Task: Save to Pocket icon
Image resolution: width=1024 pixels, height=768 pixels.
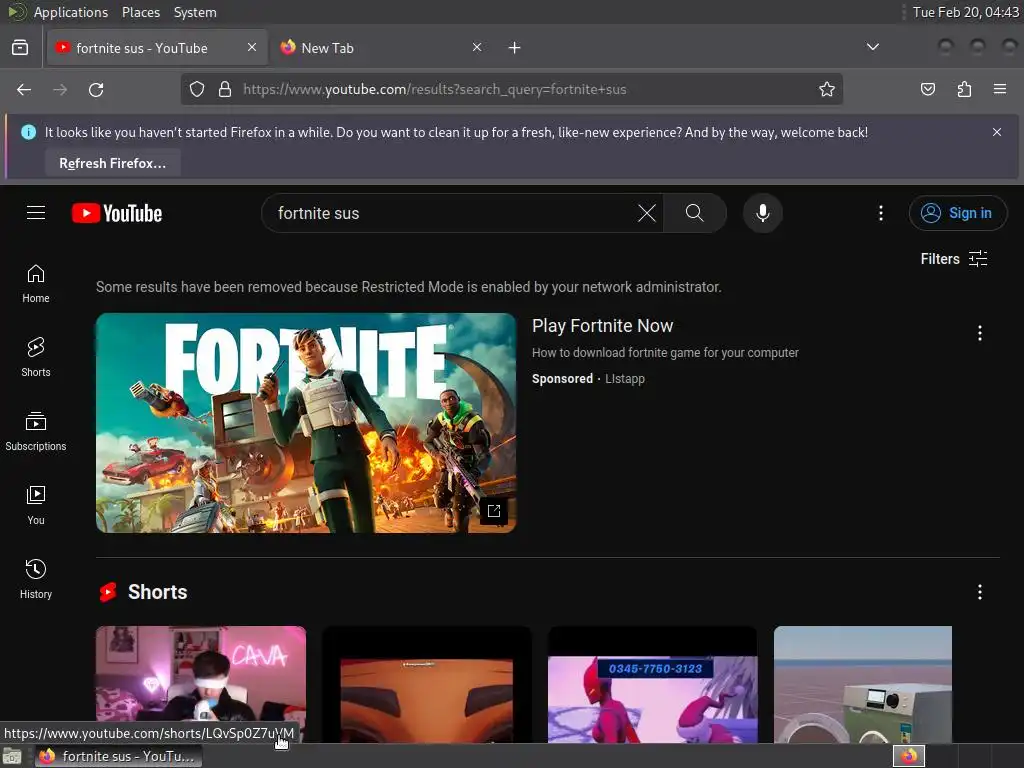Action: (927, 89)
